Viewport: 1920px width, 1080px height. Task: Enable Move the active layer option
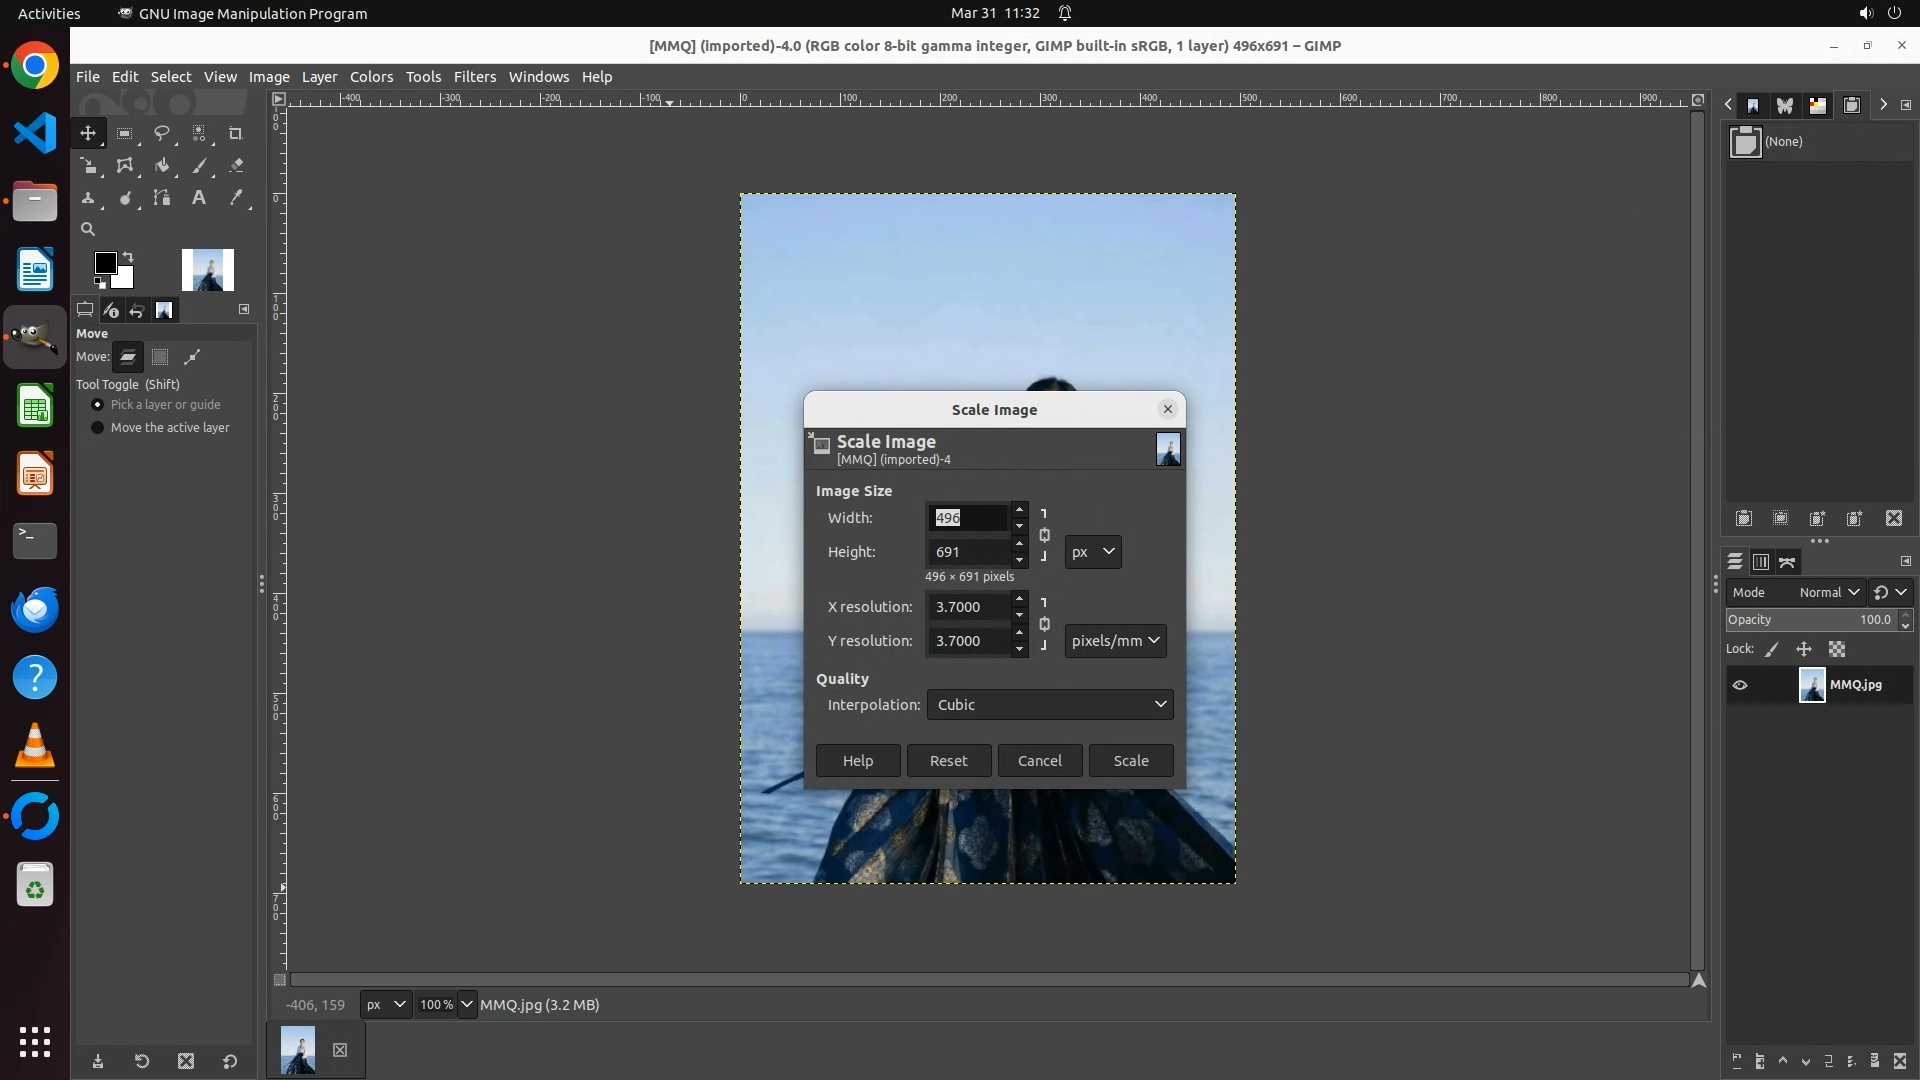click(x=98, y=428)
